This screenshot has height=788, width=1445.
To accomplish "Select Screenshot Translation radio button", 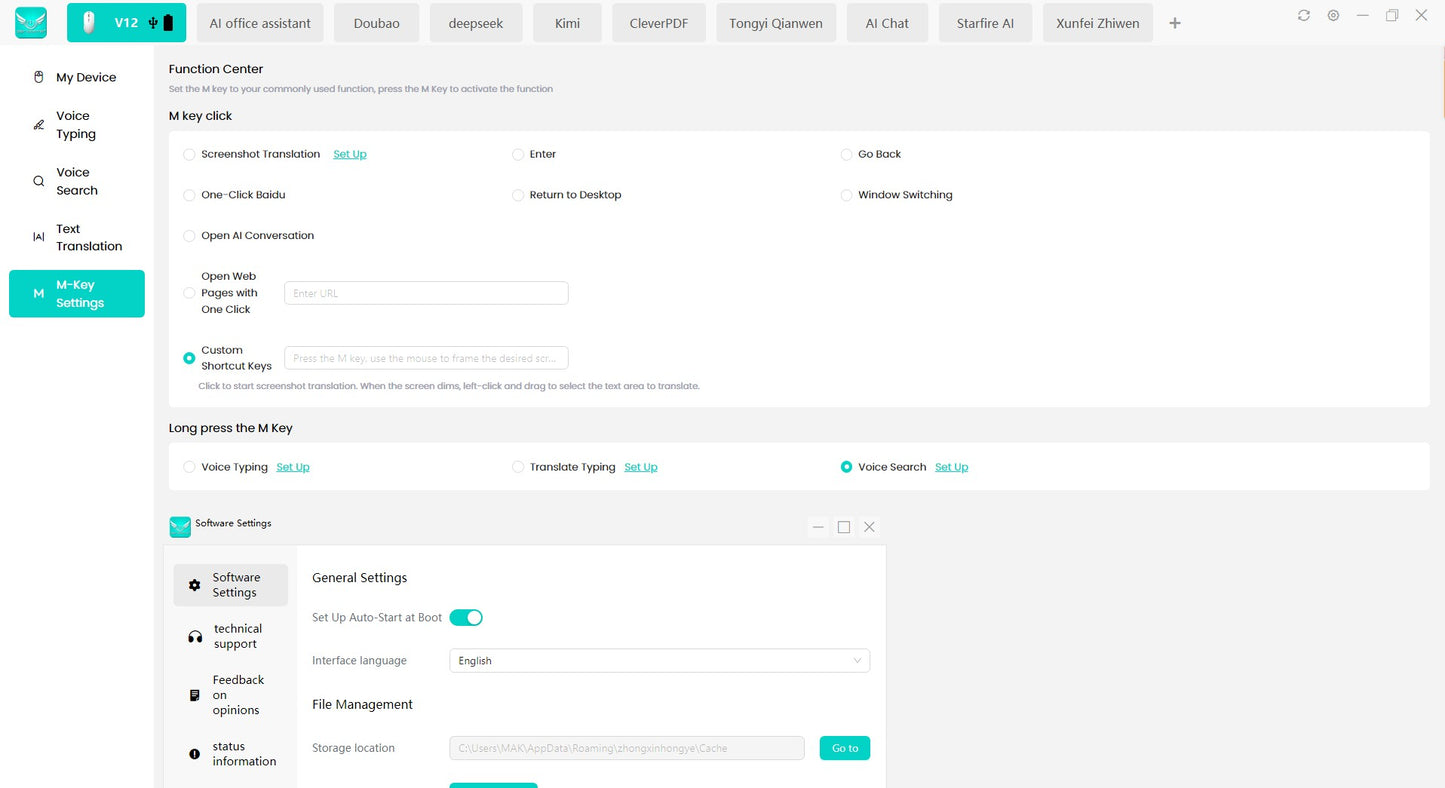I will (189, 155).
